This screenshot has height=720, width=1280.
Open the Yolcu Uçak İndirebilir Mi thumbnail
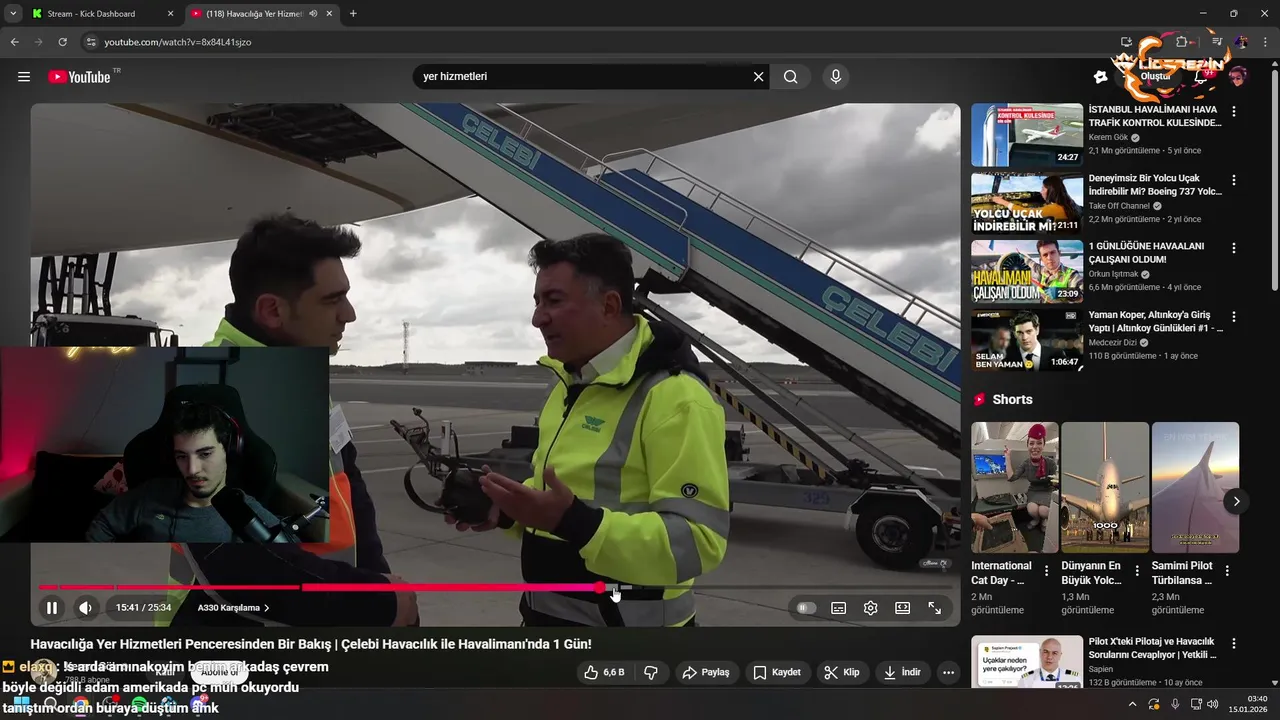1027,203
